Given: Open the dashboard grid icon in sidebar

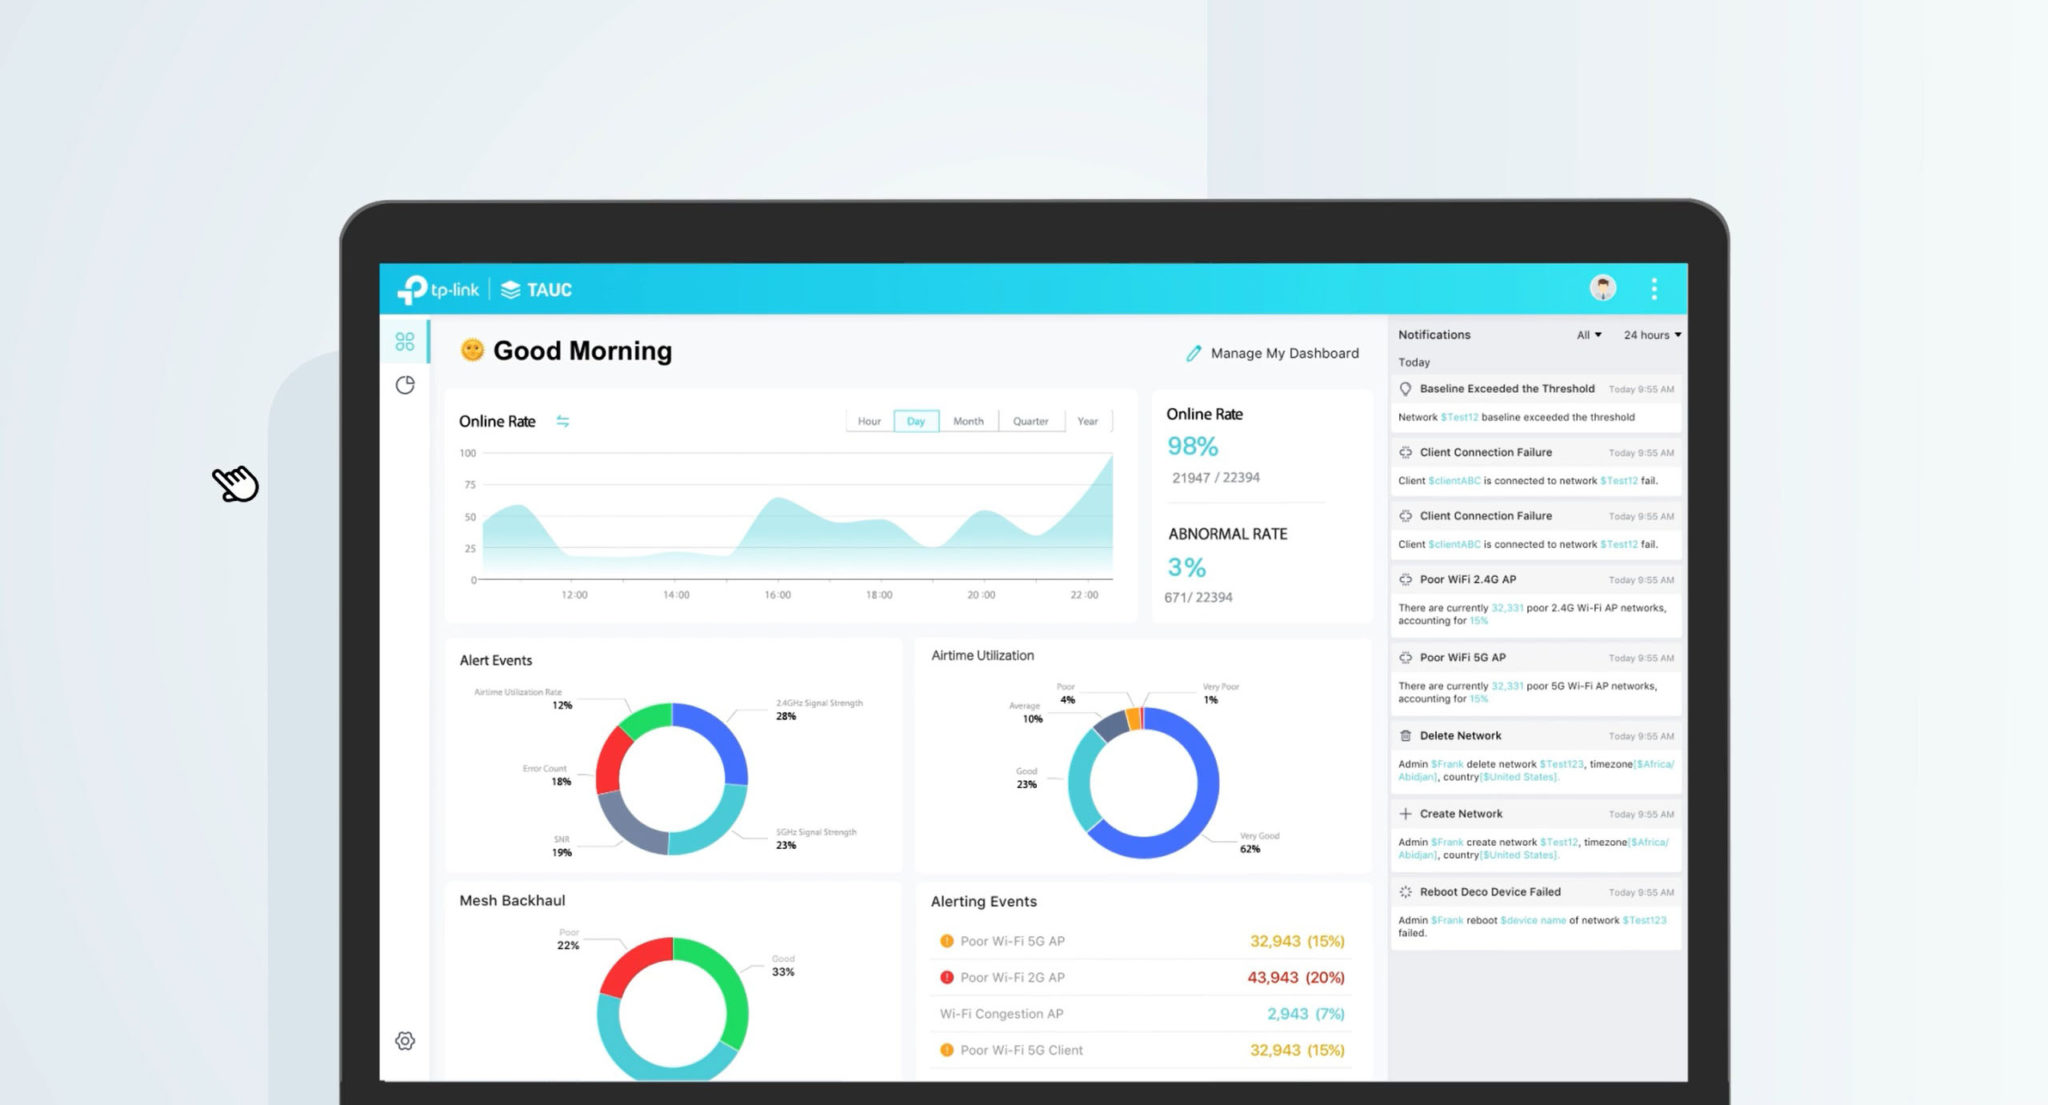Looking at the screenshot, I should point(405,342).
